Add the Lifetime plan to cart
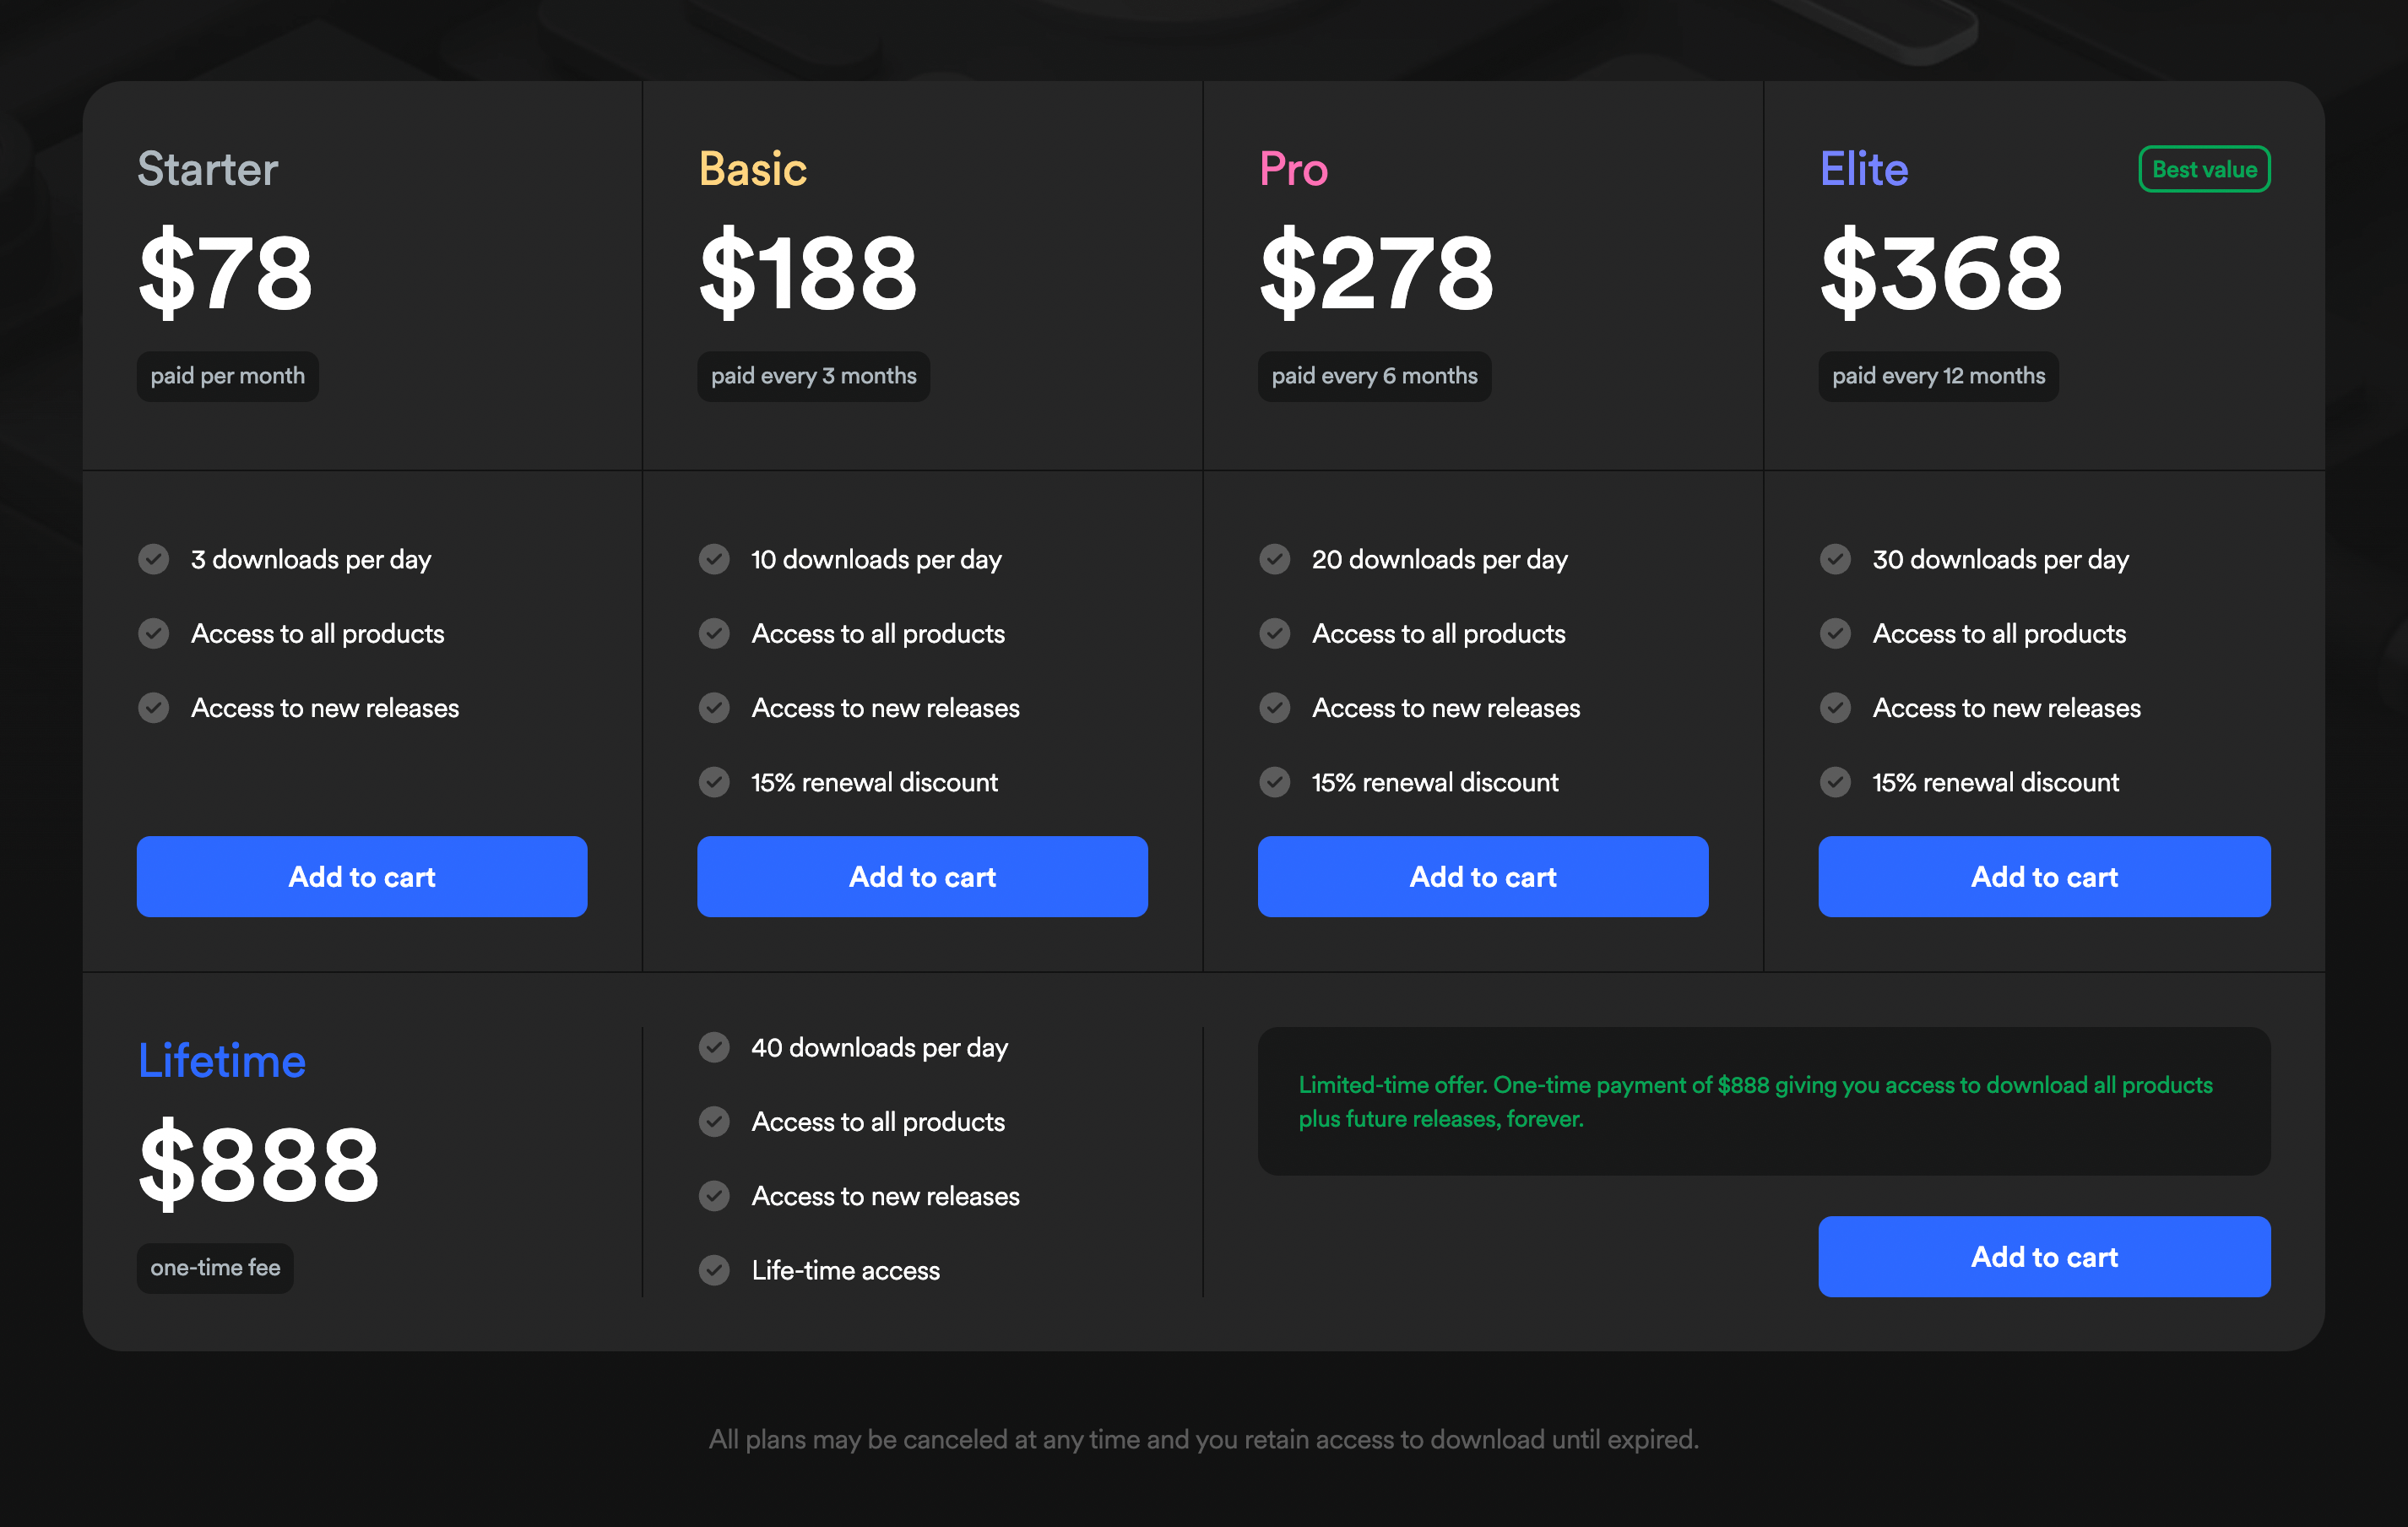The image size is (2408, 1527). tap(2043, 1257)
